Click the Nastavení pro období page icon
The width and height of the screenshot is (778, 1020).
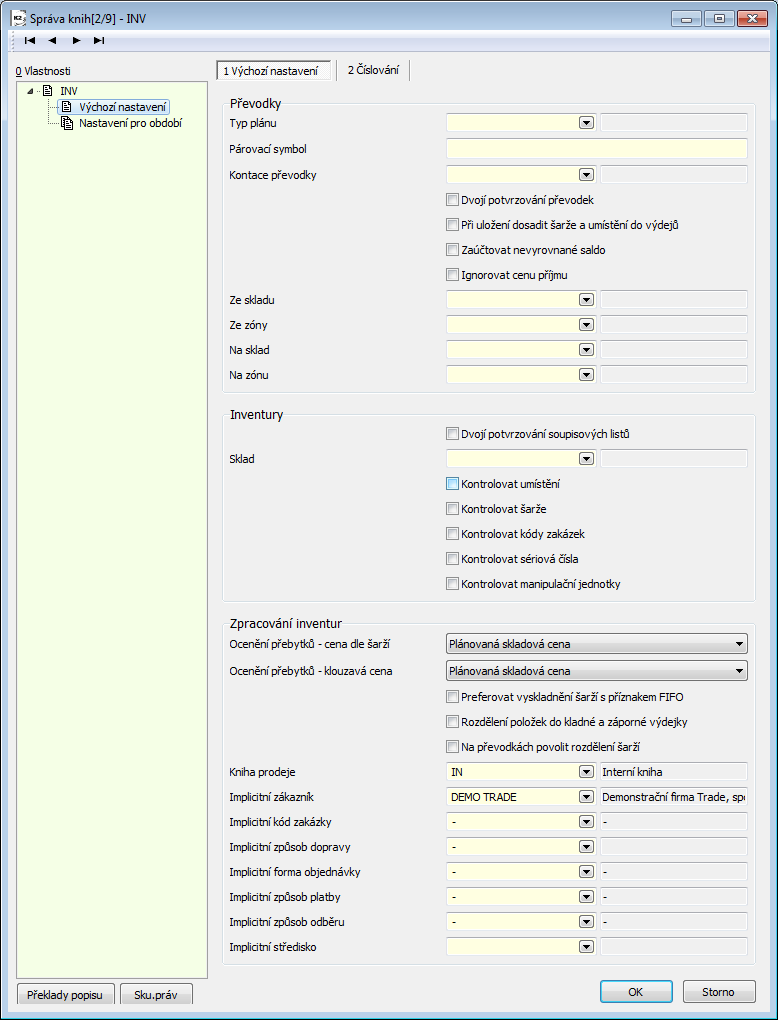click(x=67, y=123)
